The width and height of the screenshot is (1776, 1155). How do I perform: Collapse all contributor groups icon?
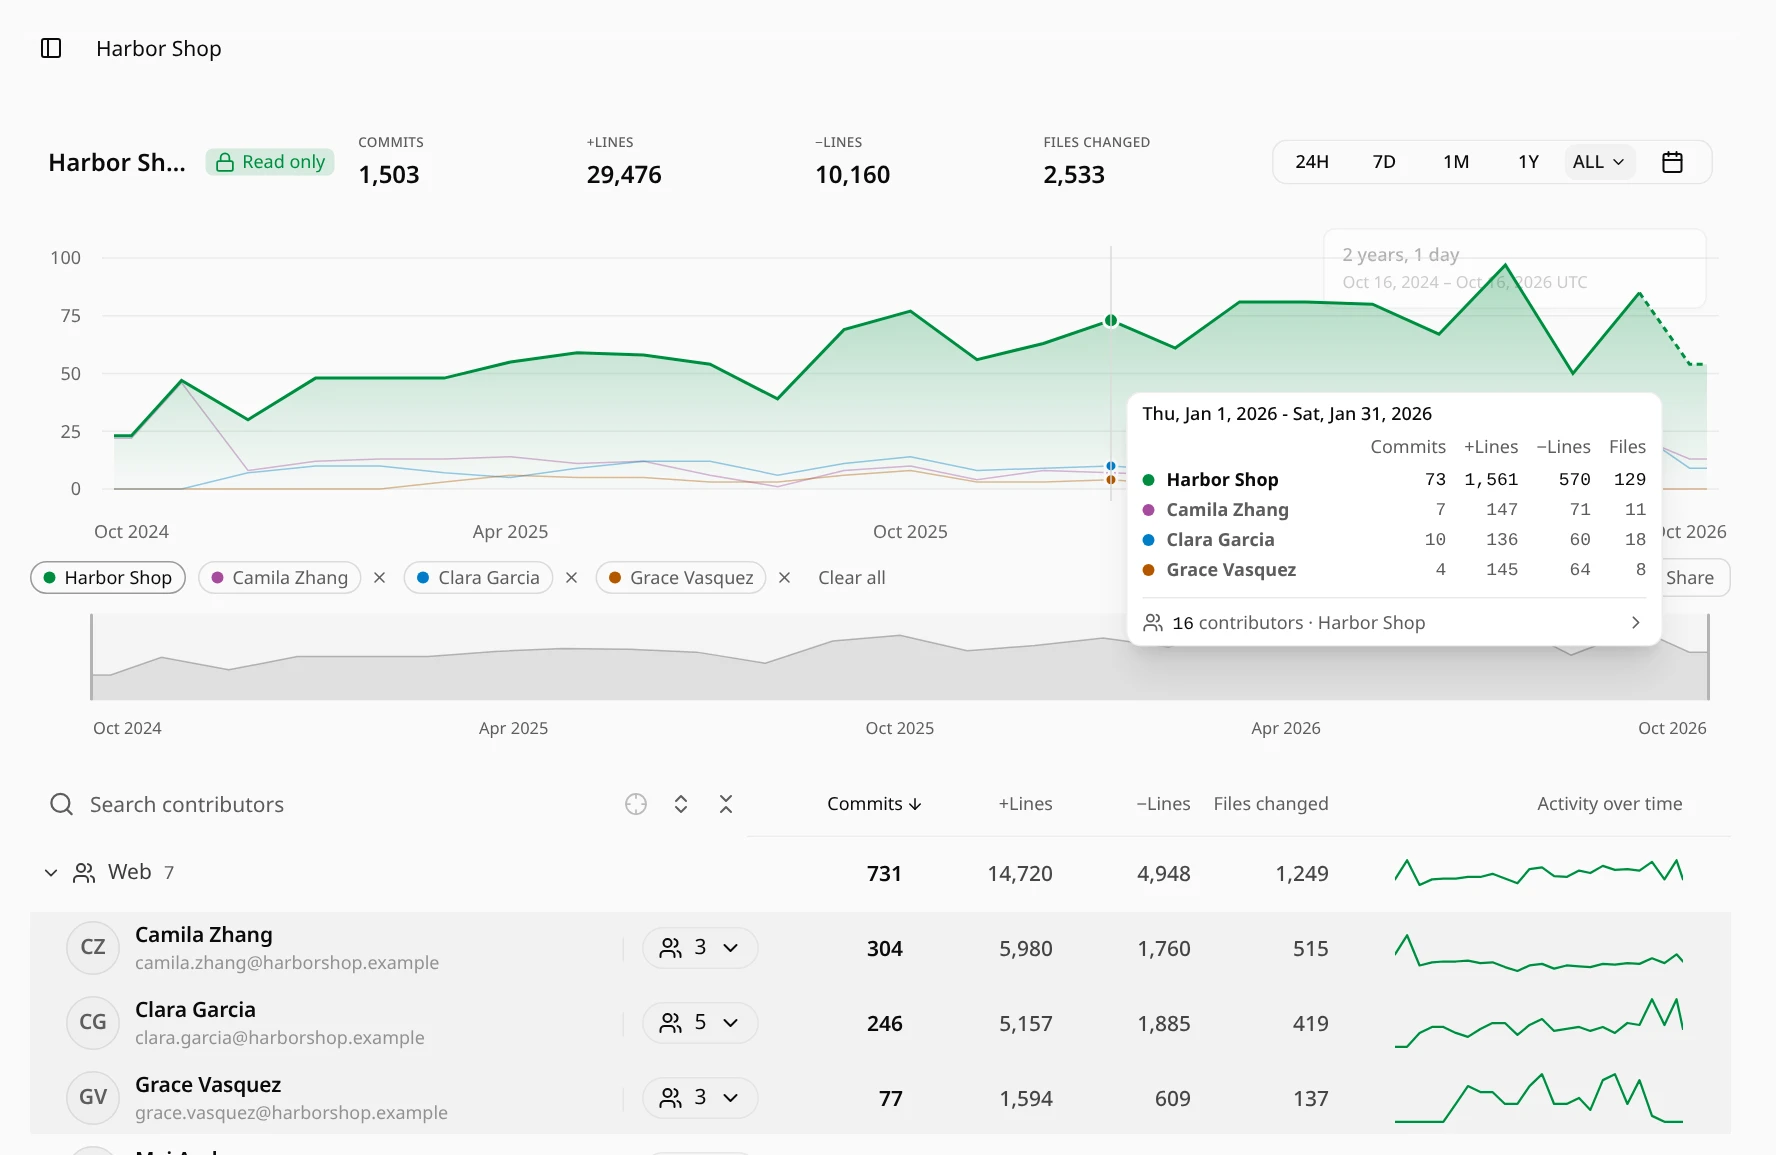[x=726, y=804]
